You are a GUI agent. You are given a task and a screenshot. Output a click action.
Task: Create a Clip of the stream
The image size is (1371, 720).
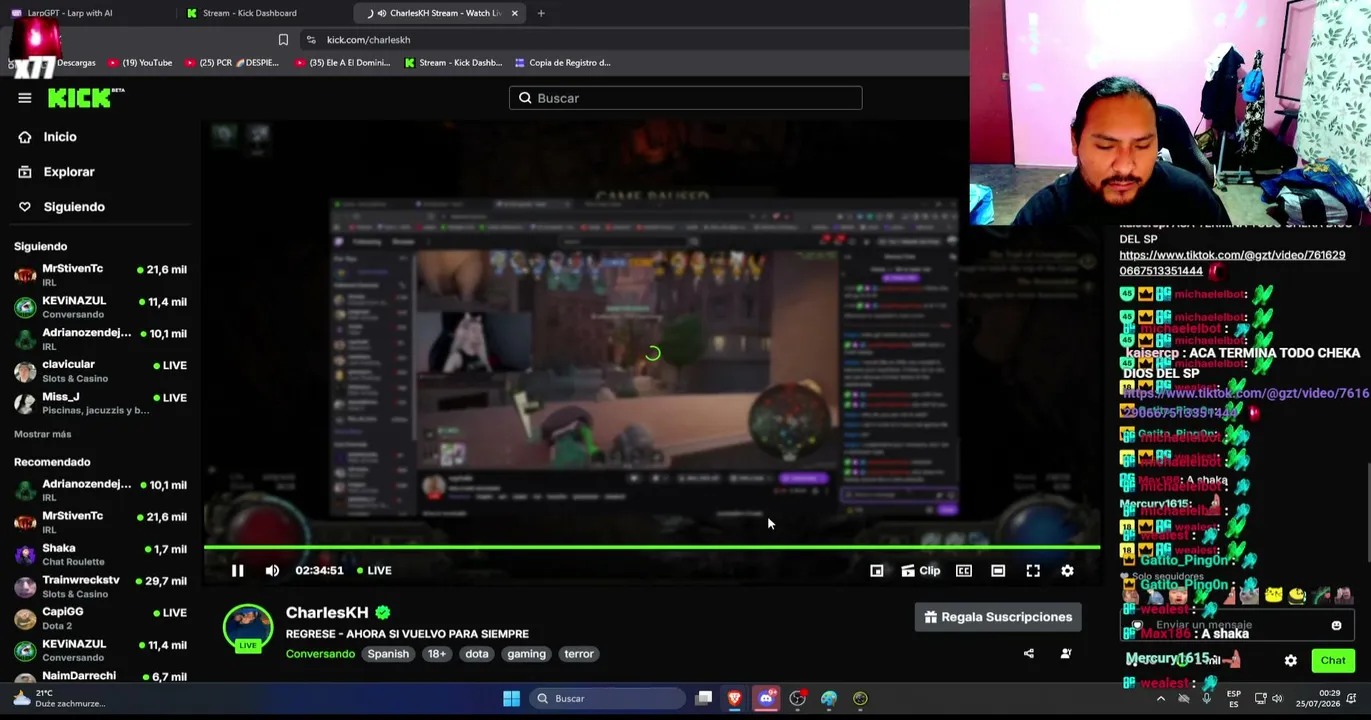pos(921,571)
